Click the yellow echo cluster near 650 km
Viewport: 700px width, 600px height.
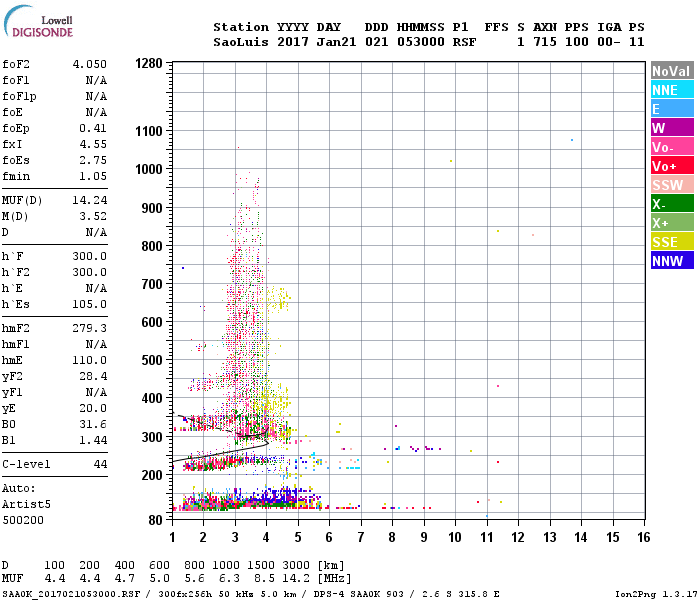coord(280,299)
